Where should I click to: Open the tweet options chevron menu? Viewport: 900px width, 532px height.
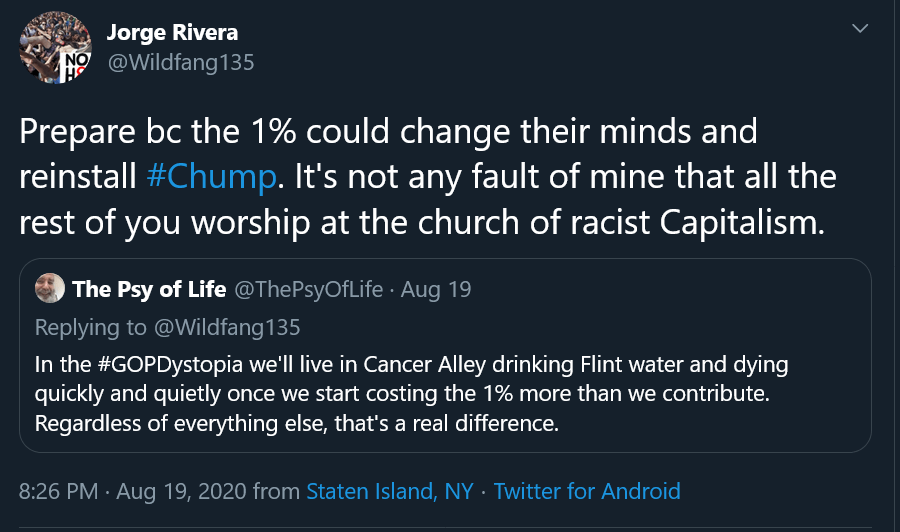859,29
